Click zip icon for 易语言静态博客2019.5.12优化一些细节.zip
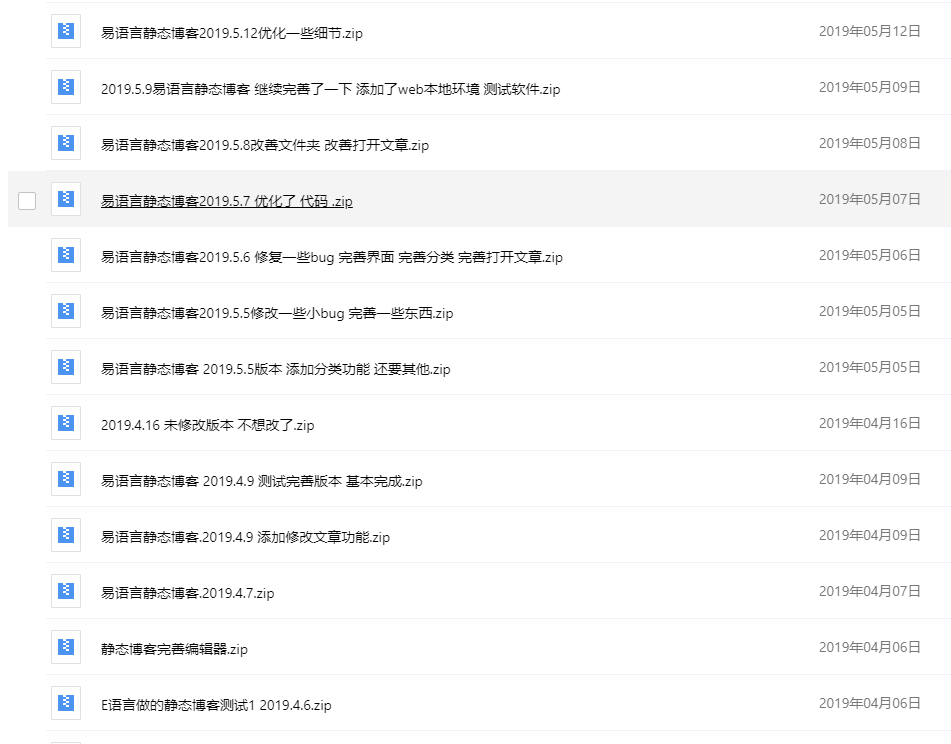The width and height of the screenshot is (951, 744). (x=66, y=31)
